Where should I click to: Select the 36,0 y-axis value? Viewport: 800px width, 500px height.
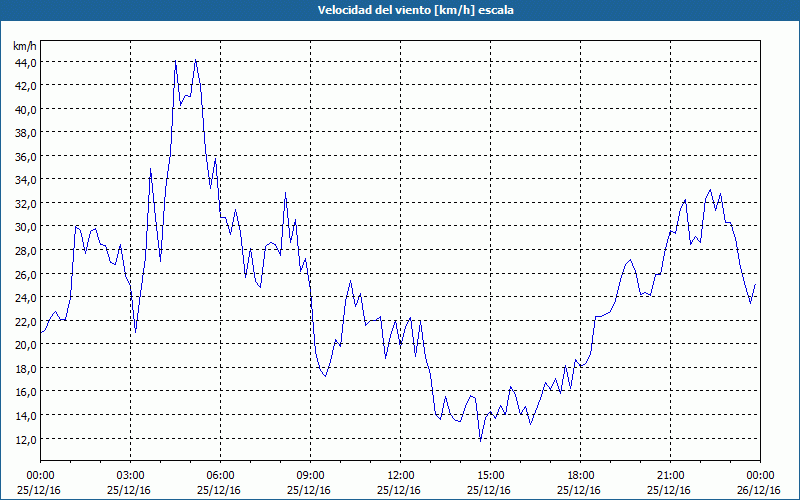26,157
